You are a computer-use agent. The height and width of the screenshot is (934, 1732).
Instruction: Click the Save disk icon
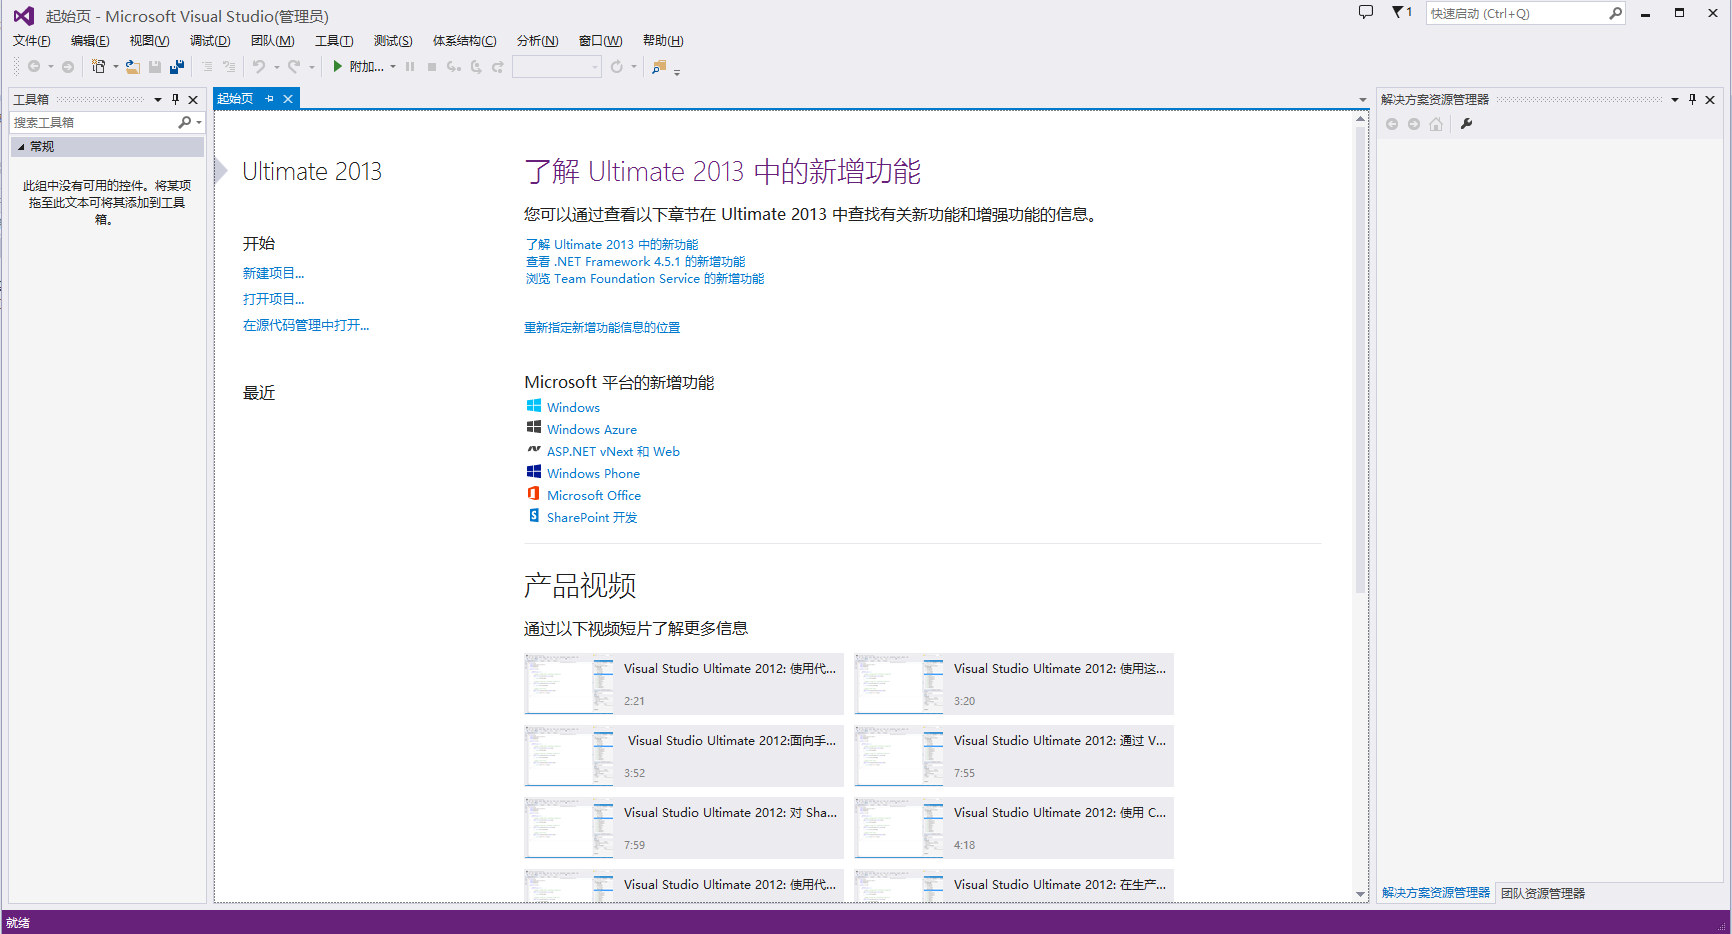coord(155,67)
